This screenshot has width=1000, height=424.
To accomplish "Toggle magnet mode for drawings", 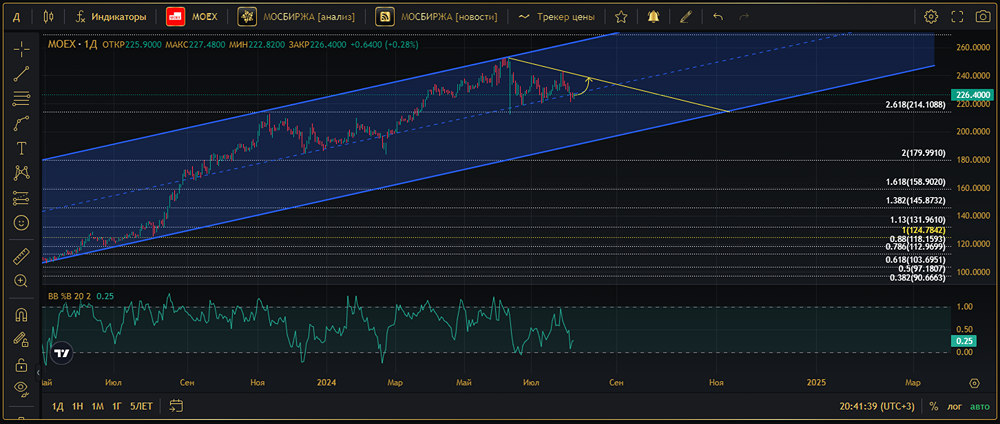I will tap(21, 314).
